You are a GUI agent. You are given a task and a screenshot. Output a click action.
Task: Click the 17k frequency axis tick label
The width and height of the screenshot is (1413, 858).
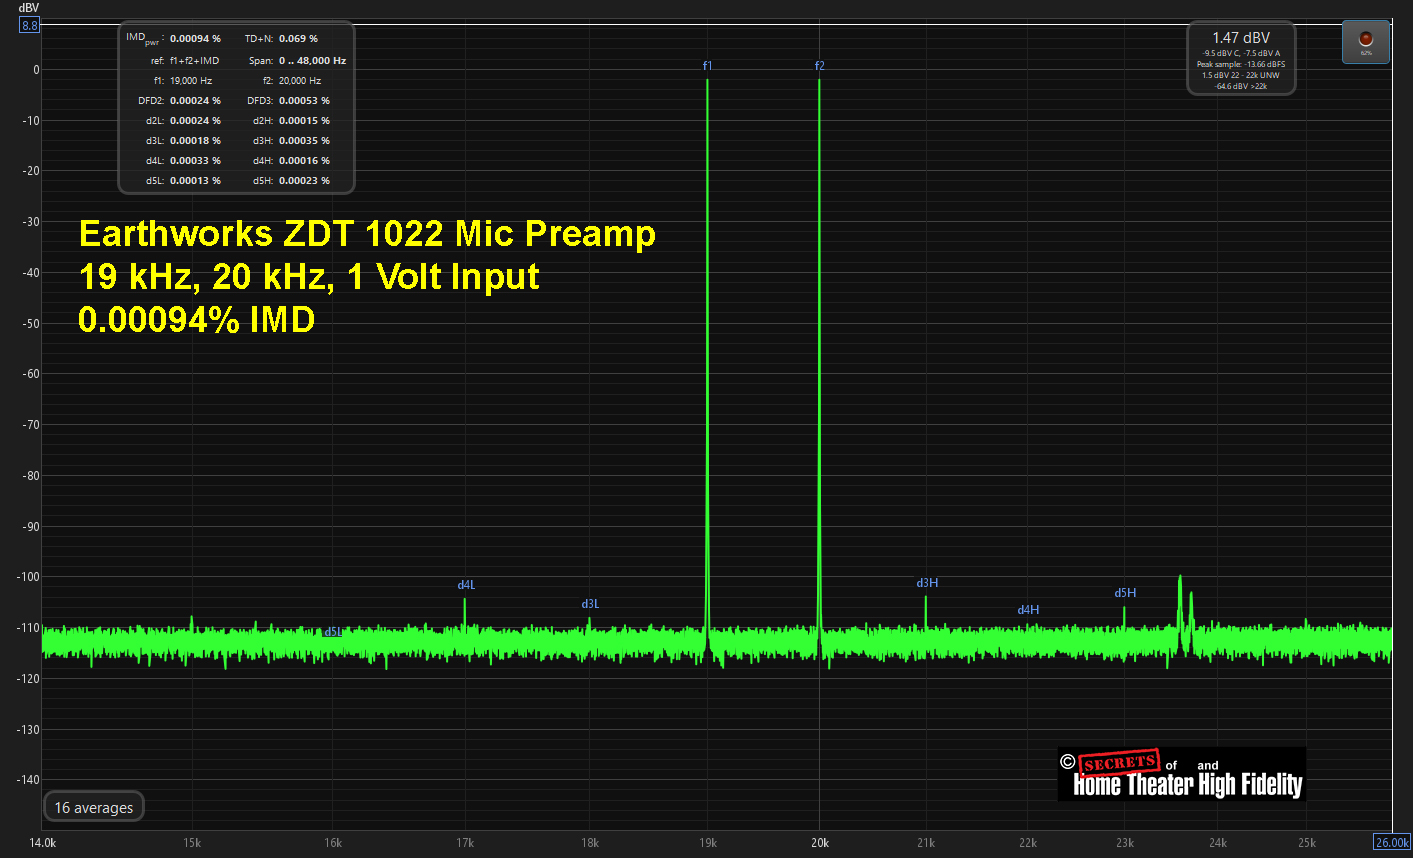click(465, 842)
